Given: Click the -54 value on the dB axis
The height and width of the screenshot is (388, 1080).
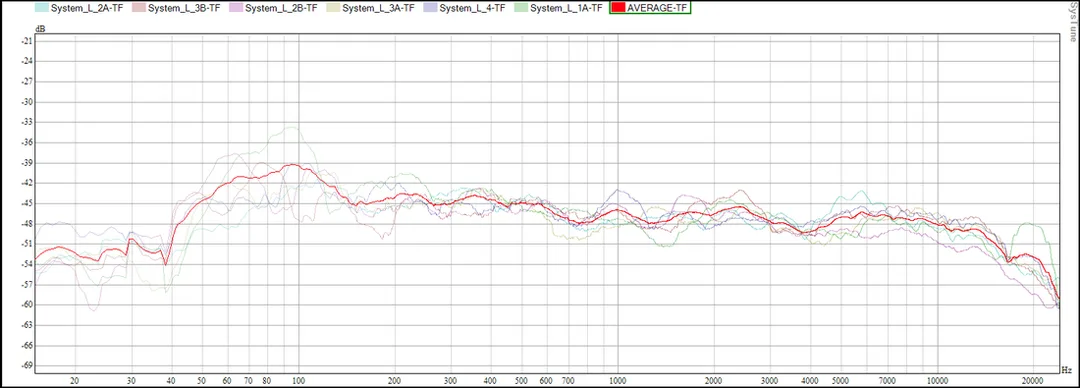Looking at the screenshot, I should (28, 264).
